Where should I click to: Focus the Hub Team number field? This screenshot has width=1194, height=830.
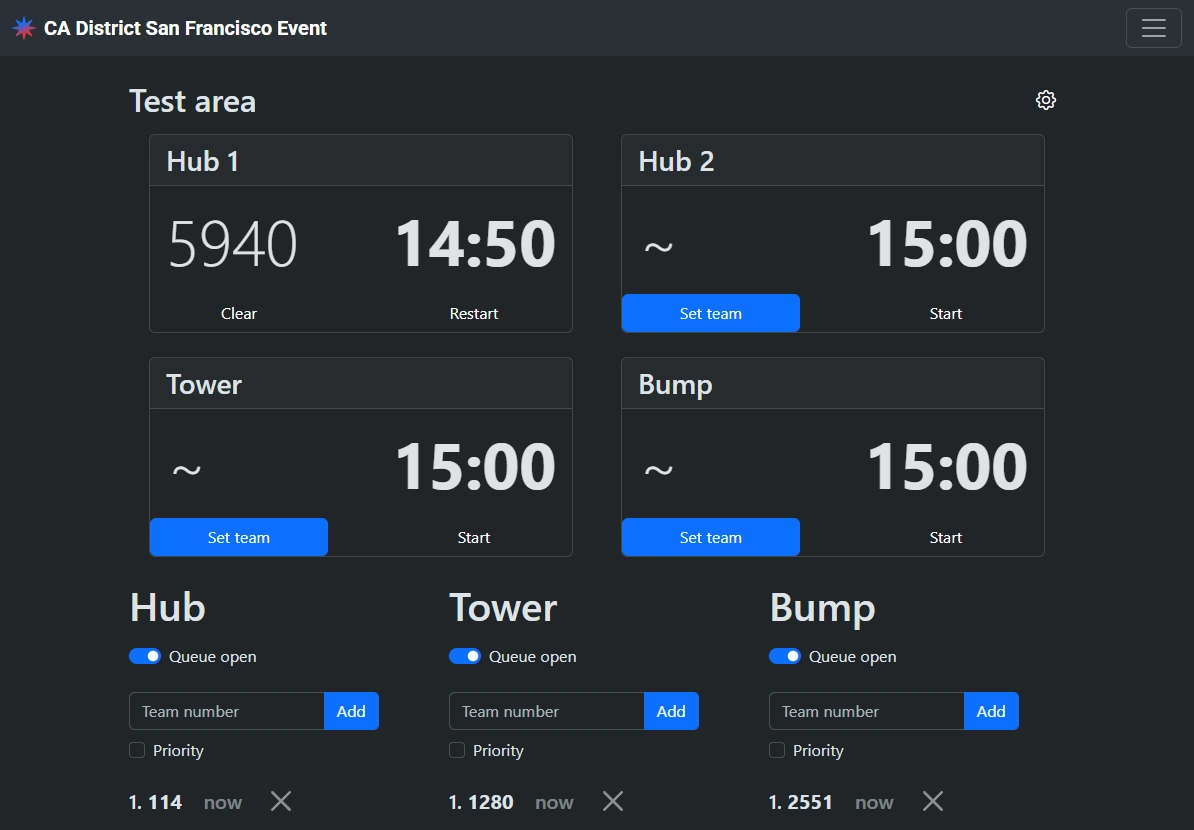point(227,711)
